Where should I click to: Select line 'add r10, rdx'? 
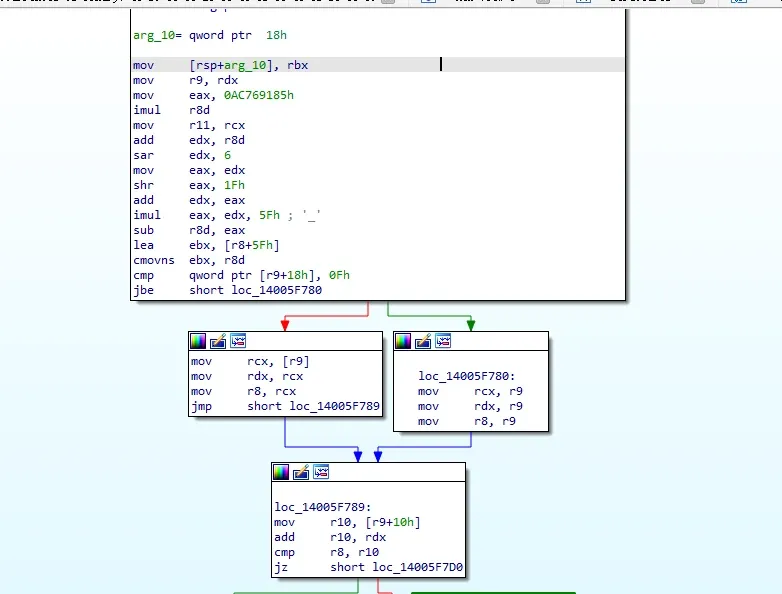pyautogui.click(x=330, y=537)
